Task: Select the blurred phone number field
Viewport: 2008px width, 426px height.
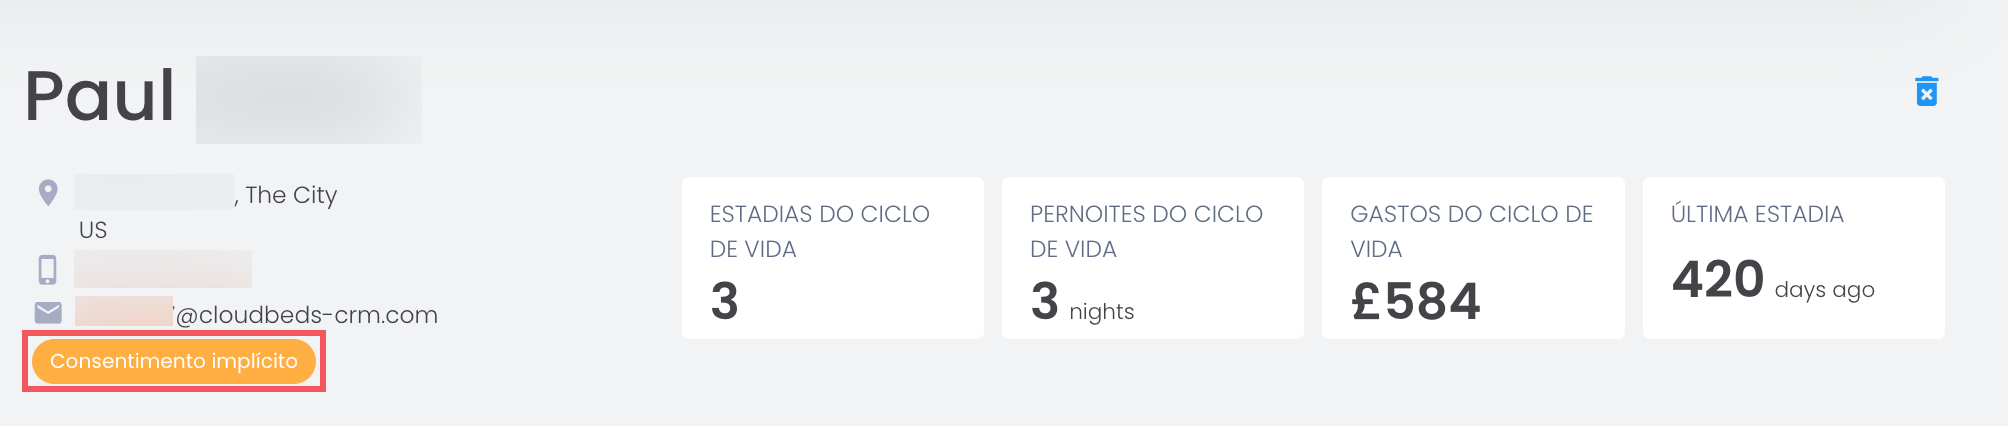Action: [163, 269]
